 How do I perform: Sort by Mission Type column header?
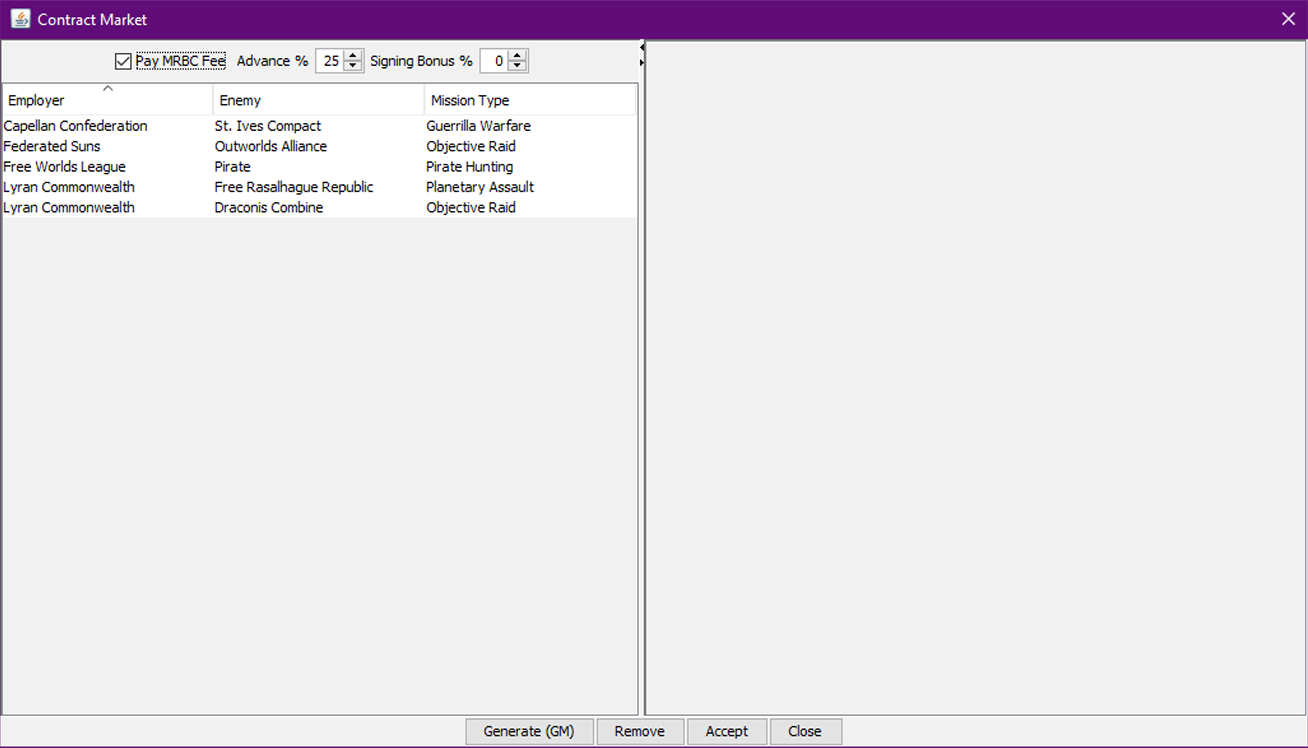pyautogui.click(x=529, y=100)
